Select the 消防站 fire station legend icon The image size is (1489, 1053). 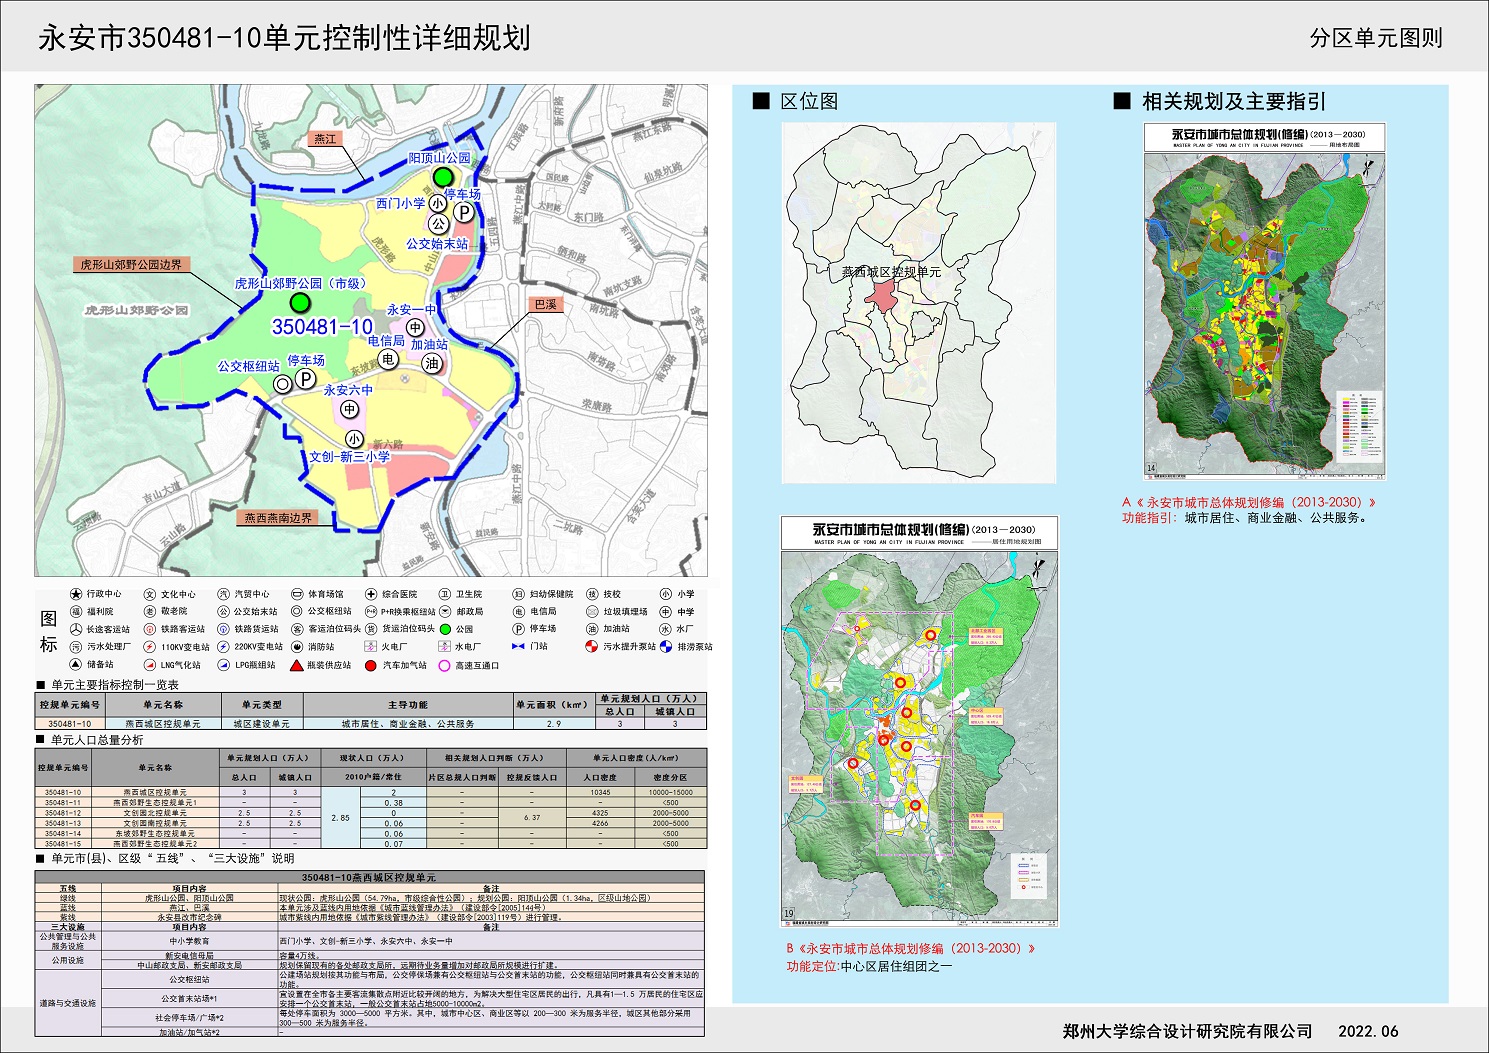coord(297,647)
